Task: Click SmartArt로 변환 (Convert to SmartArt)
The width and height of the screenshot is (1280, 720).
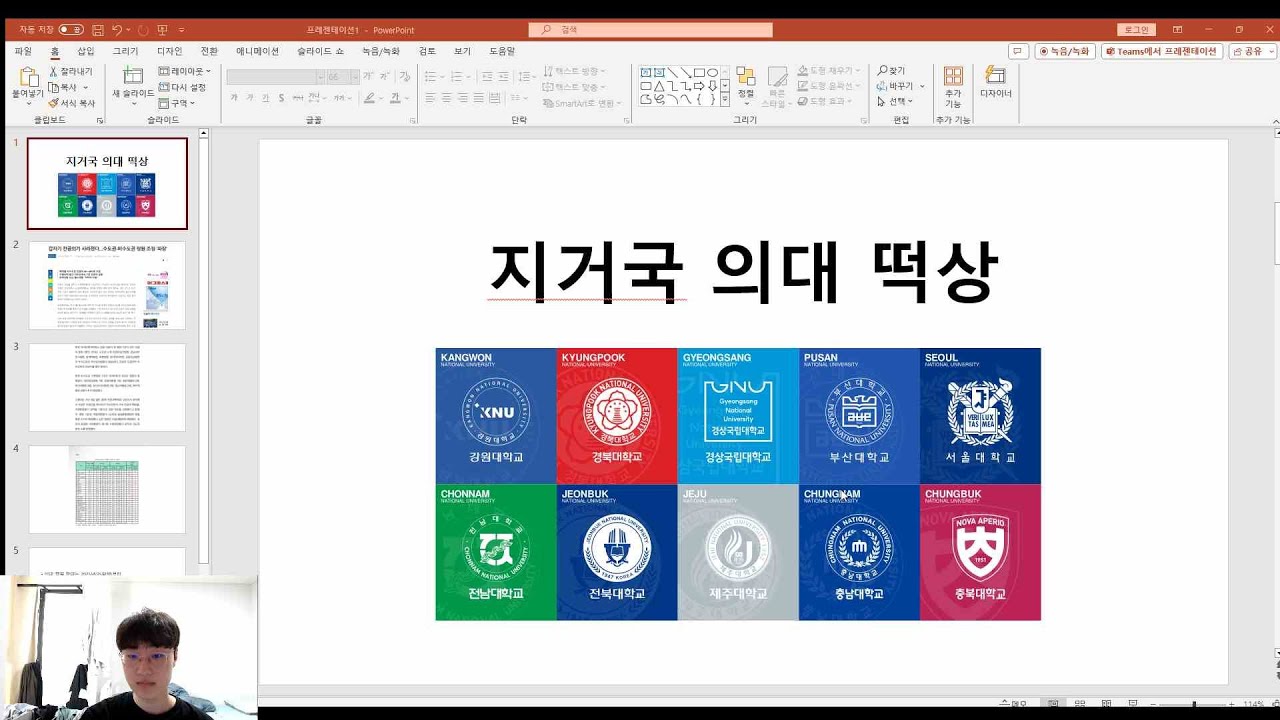Action: [x=582, y=103]
